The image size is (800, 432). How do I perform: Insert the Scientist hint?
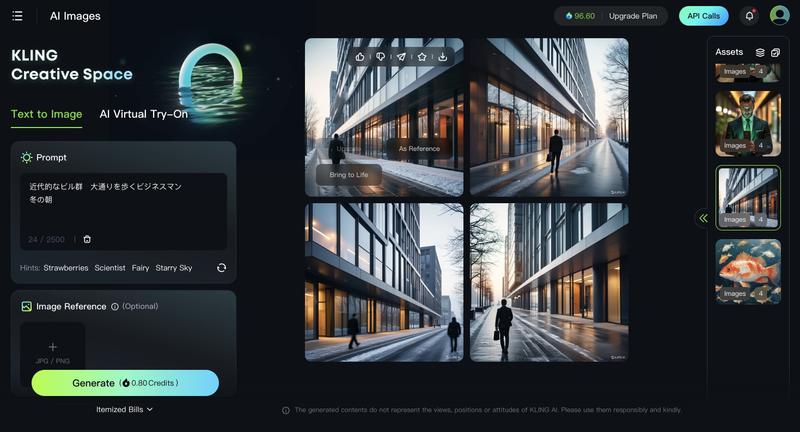pyautogui.click(x=110, y=268)
